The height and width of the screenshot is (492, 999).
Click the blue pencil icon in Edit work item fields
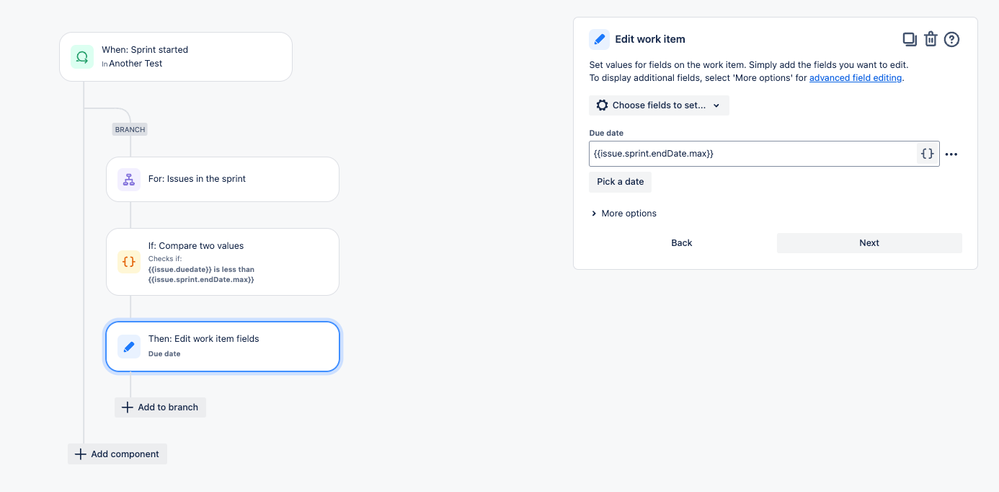point(129,347)
